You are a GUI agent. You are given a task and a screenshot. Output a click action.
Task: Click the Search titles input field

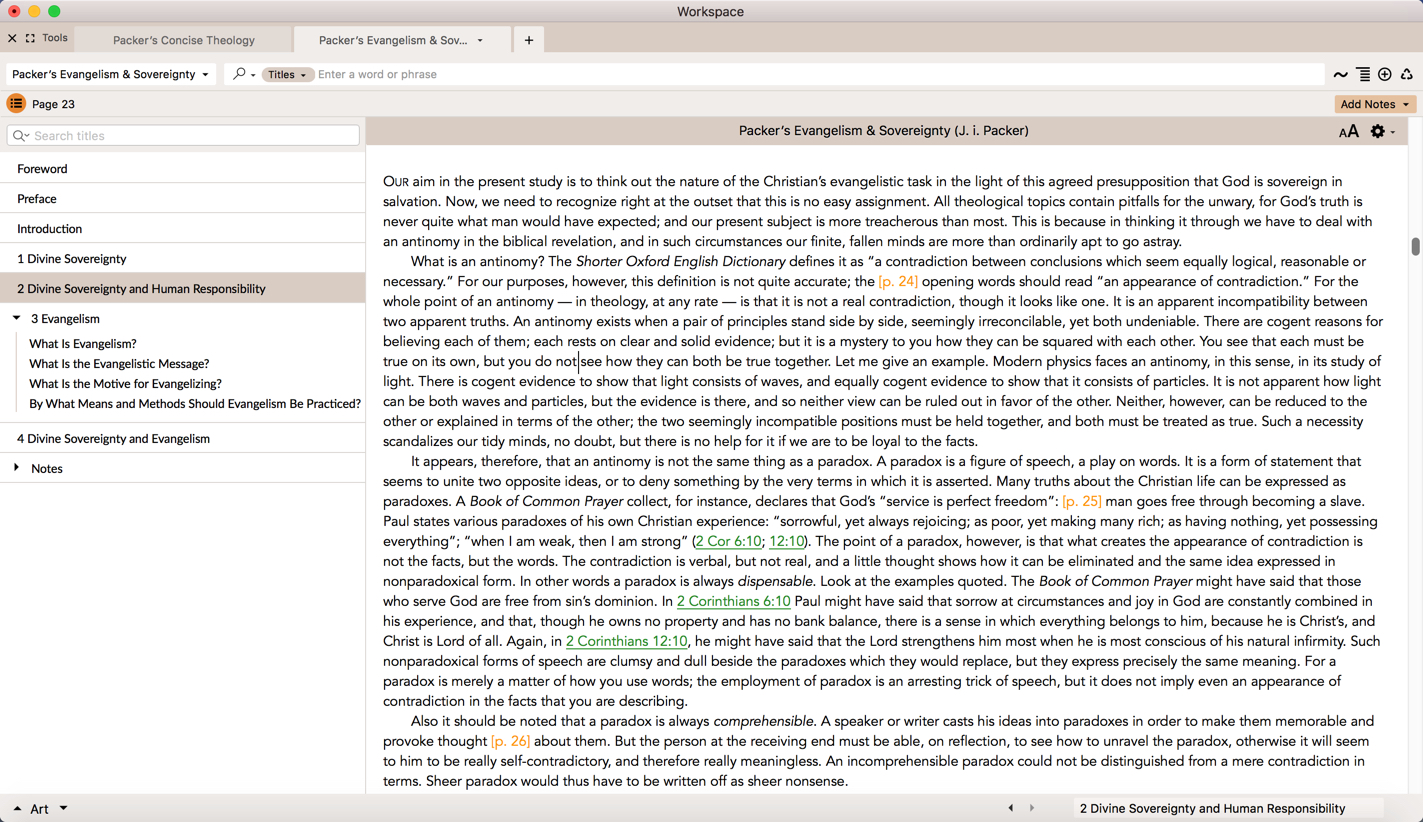pyautogui.click(x=190, y=136)
